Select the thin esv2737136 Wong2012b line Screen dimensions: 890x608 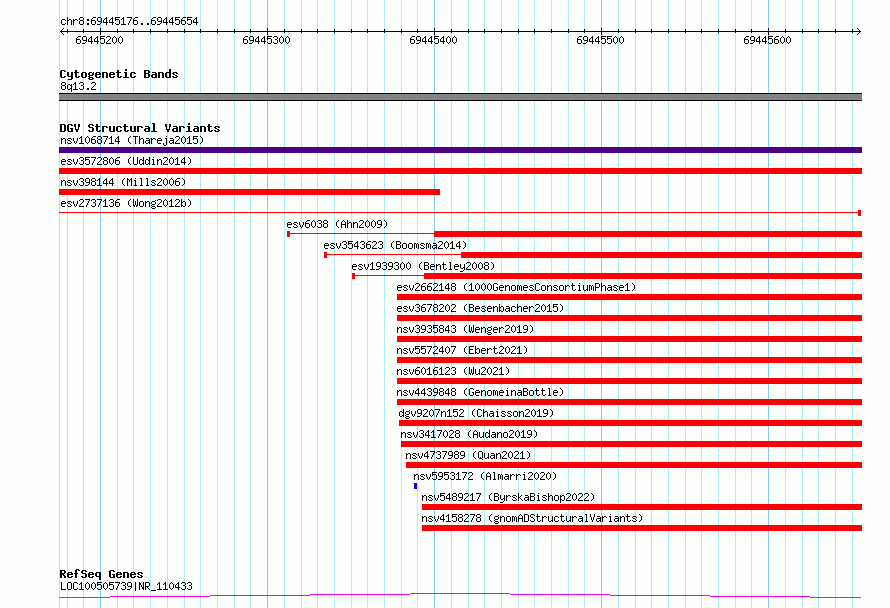click(460, 213)
